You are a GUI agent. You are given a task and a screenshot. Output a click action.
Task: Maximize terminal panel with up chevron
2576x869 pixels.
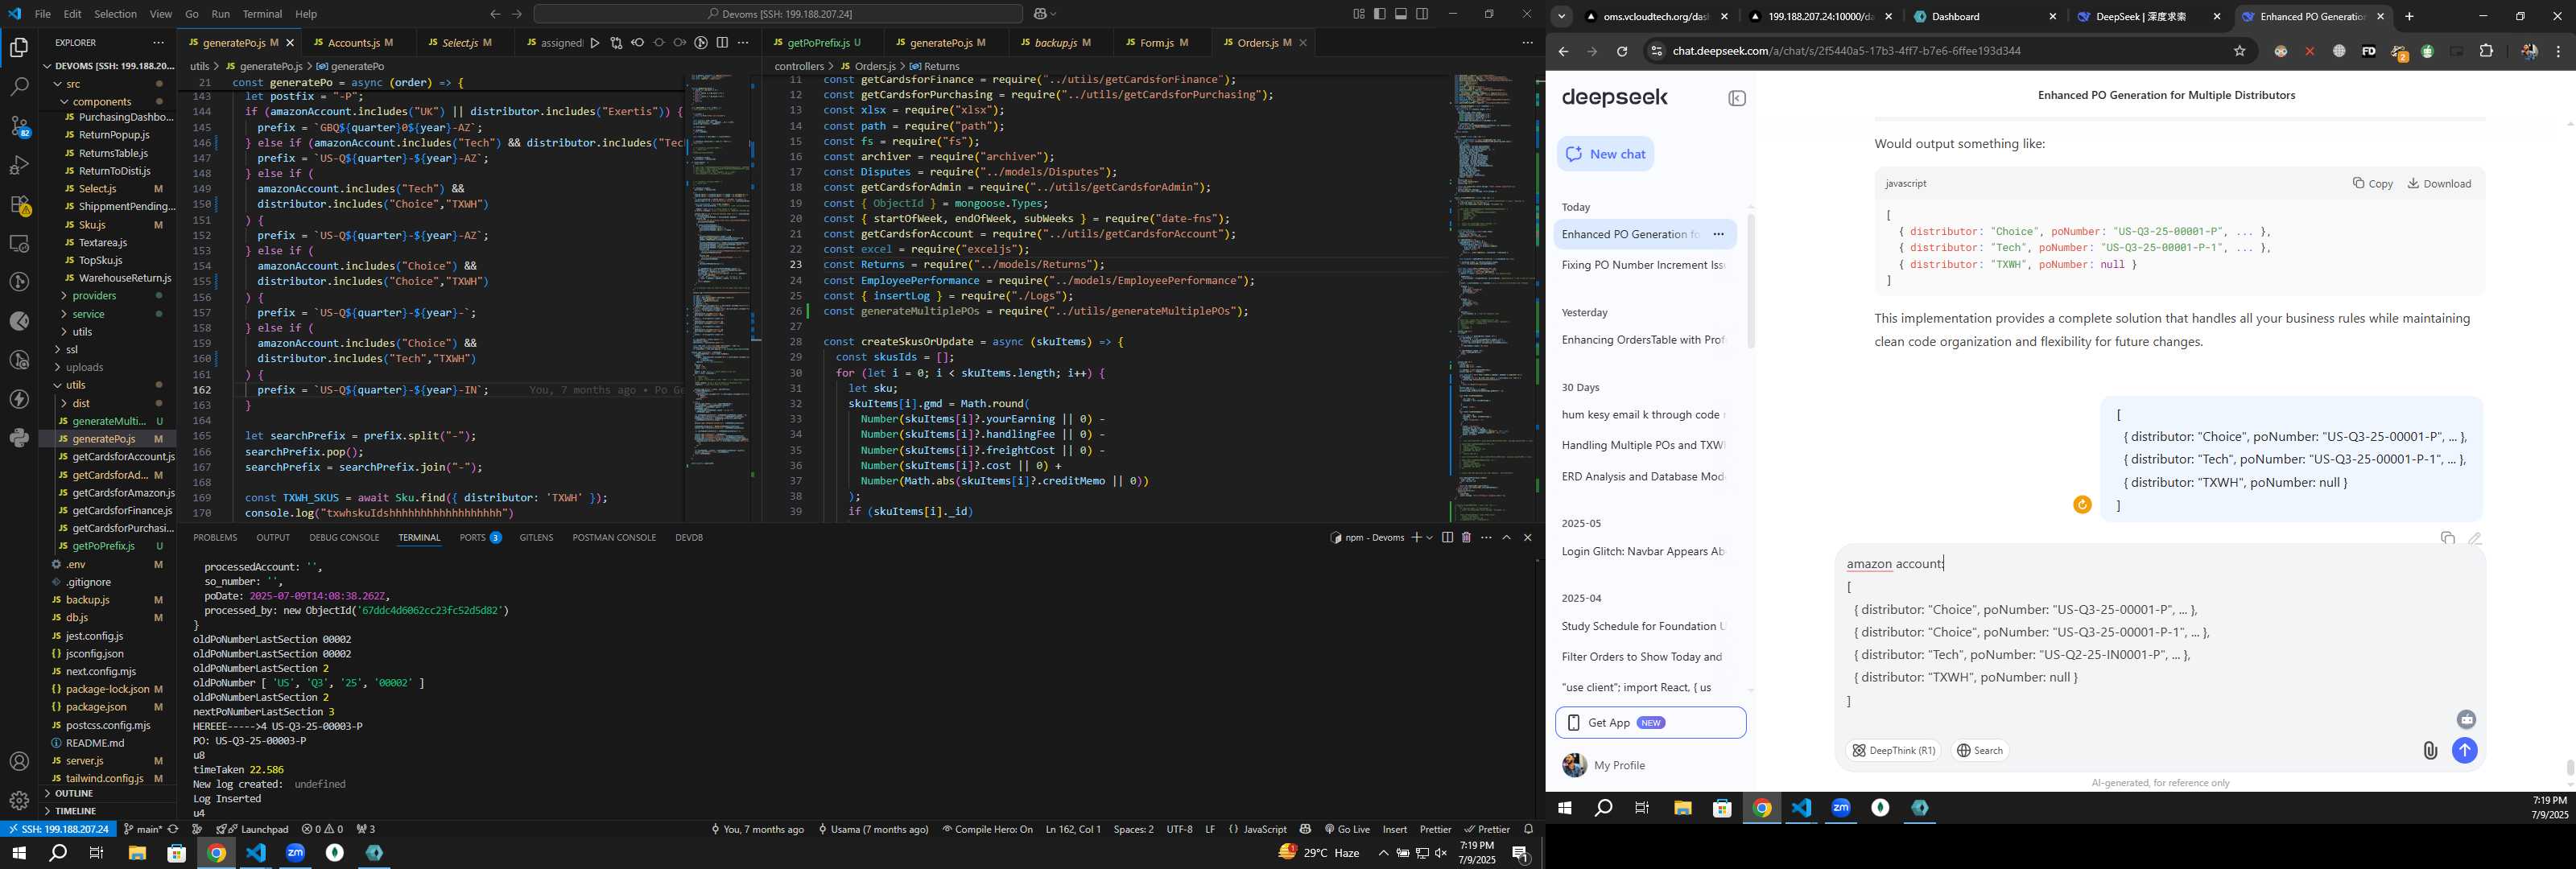(x=1507, y=537)
